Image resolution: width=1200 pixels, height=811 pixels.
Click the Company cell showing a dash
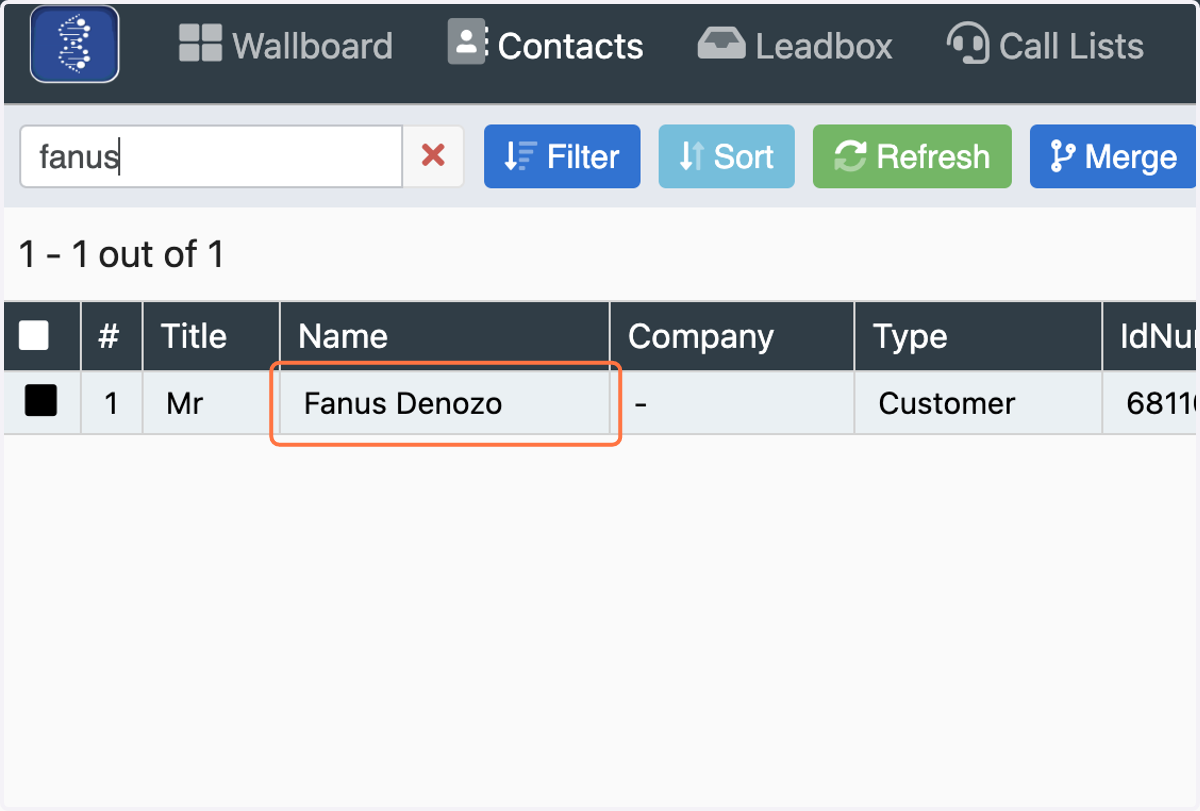(732, 404)
